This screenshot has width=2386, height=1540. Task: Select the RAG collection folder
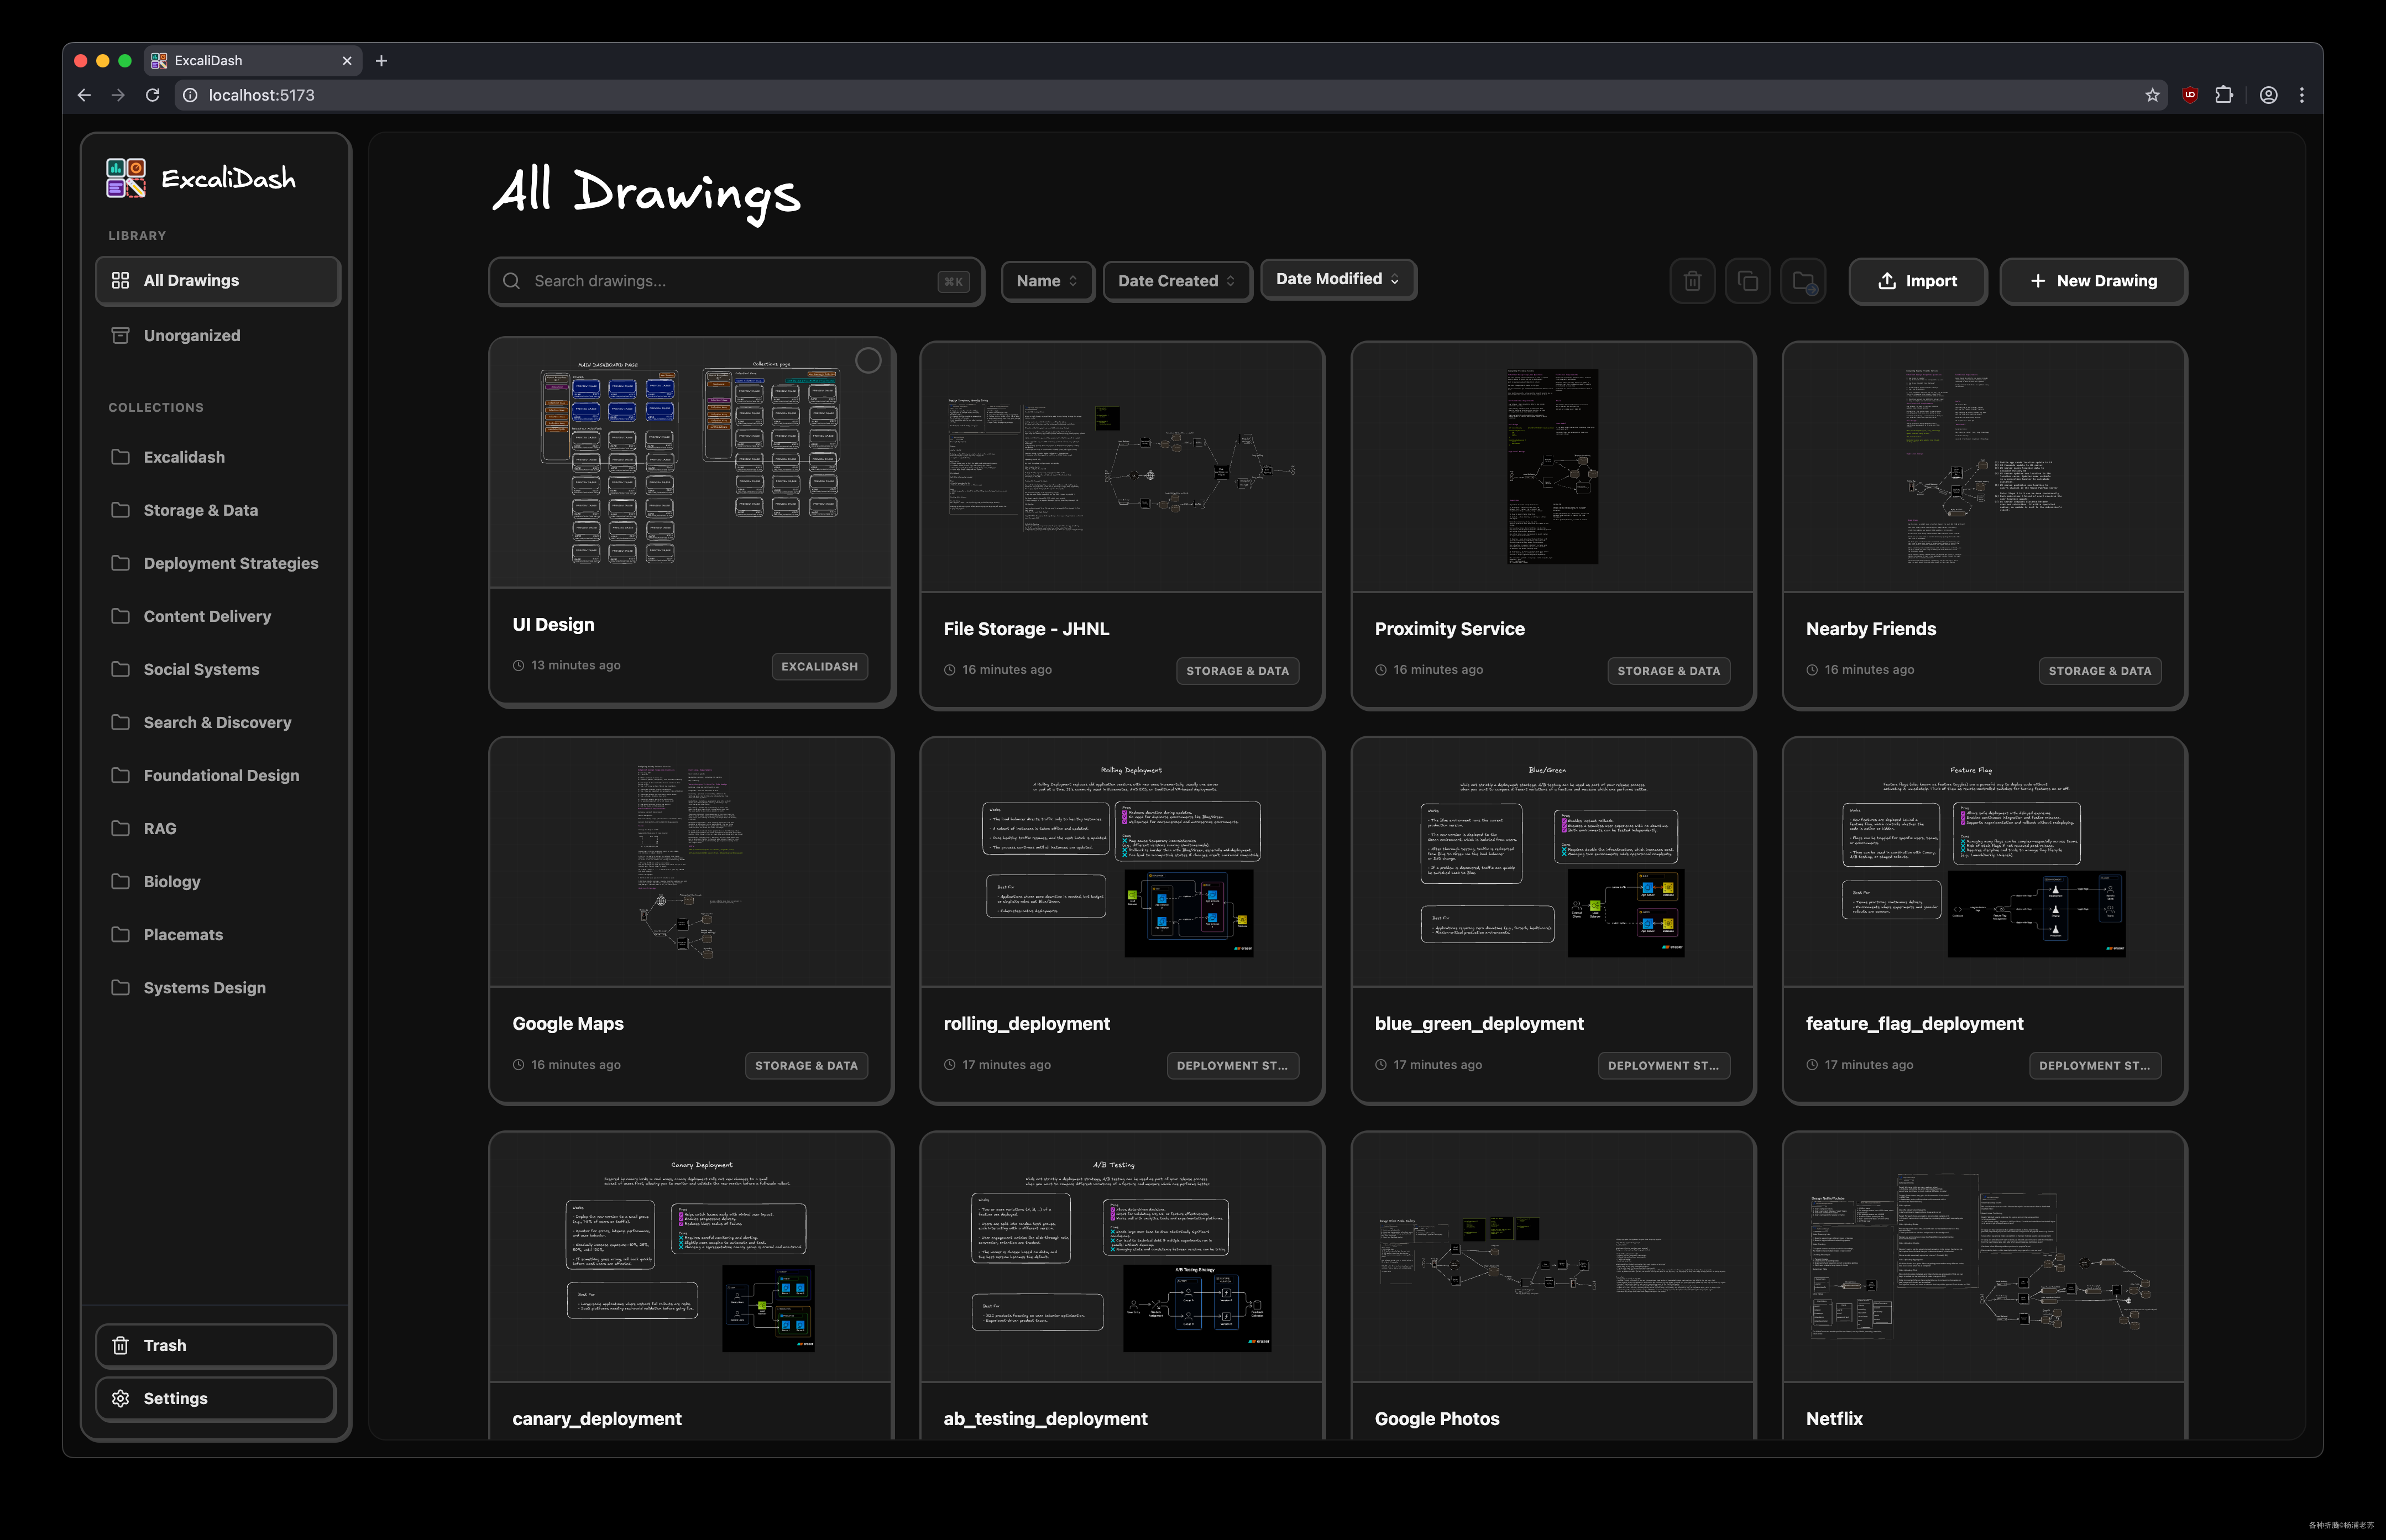coord(160,828)
